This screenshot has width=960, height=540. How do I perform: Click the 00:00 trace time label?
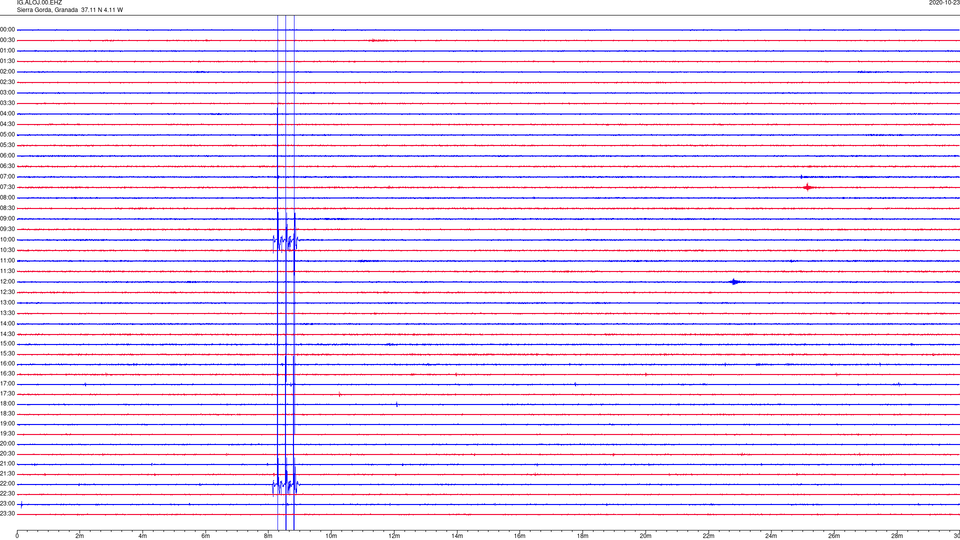click(x=7, y=29)
